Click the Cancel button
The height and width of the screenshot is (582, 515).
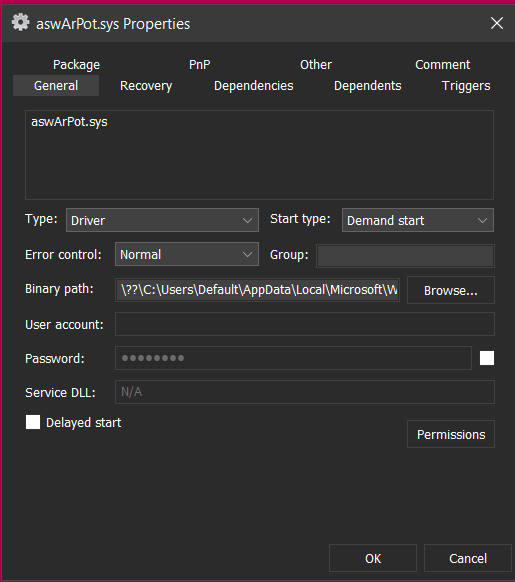click(468, 558)
